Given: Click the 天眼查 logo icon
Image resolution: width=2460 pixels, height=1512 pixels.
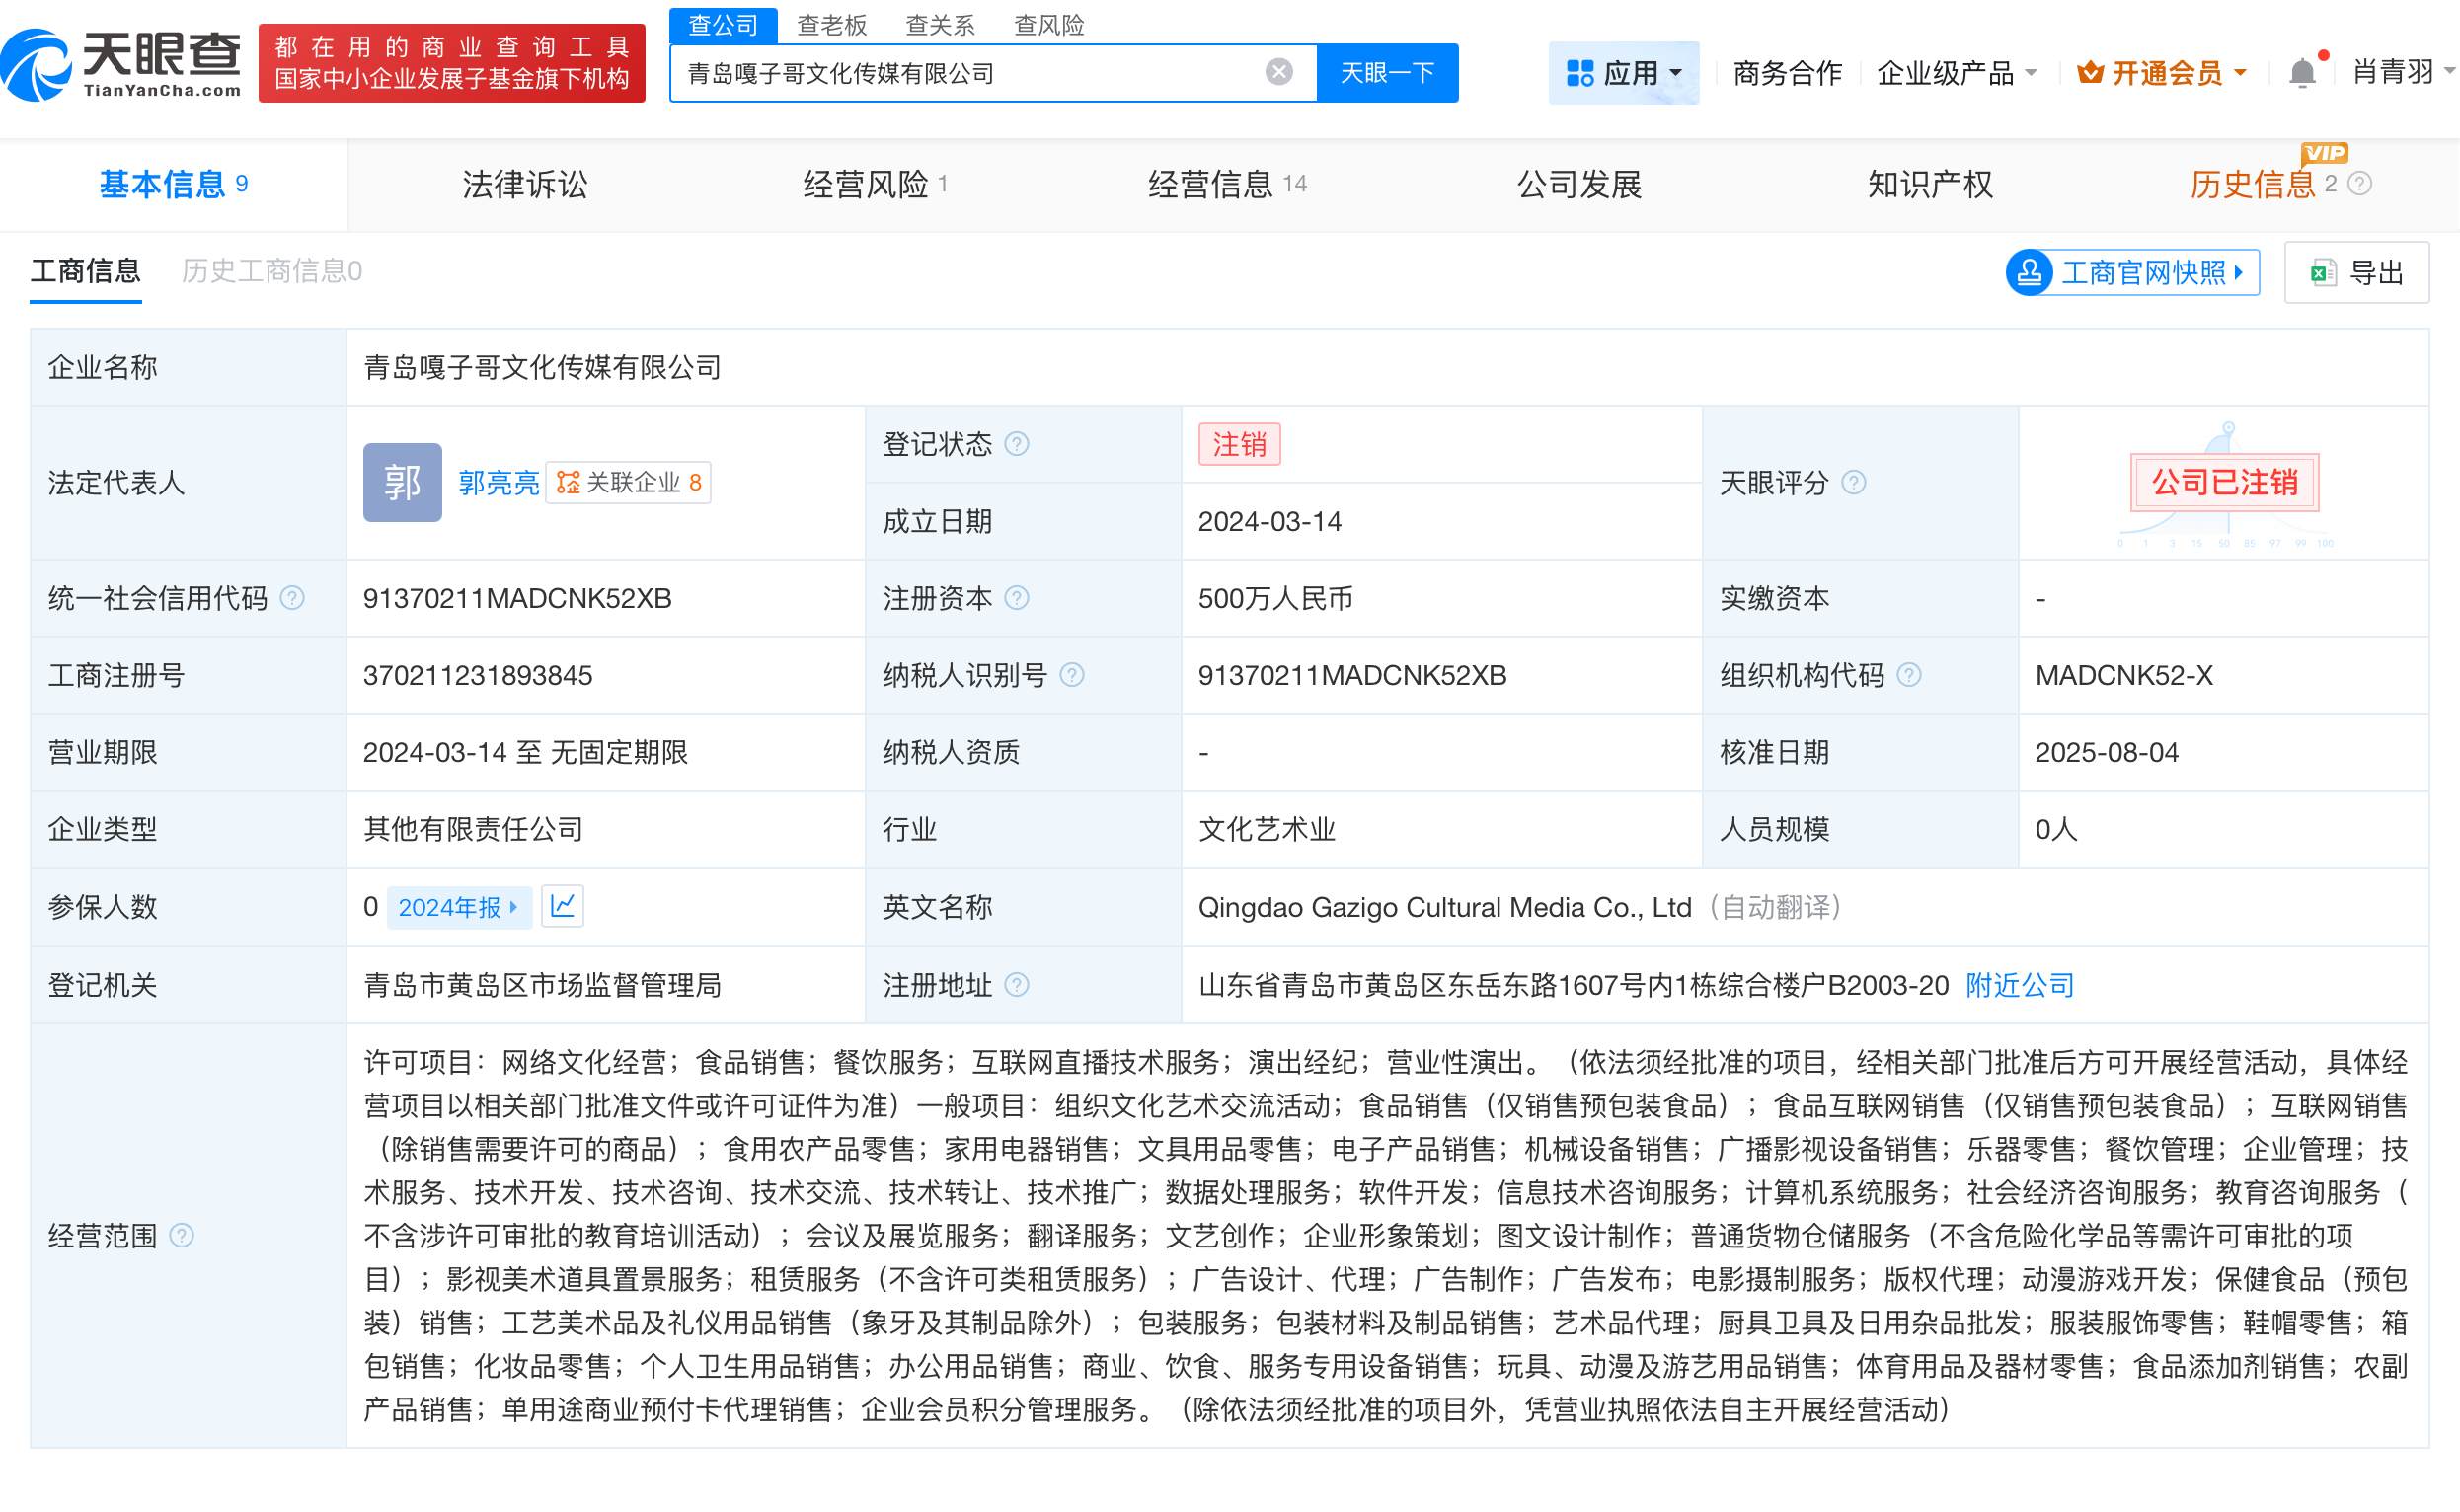Looking at the screenshot, I should click(x=37, y=62).
